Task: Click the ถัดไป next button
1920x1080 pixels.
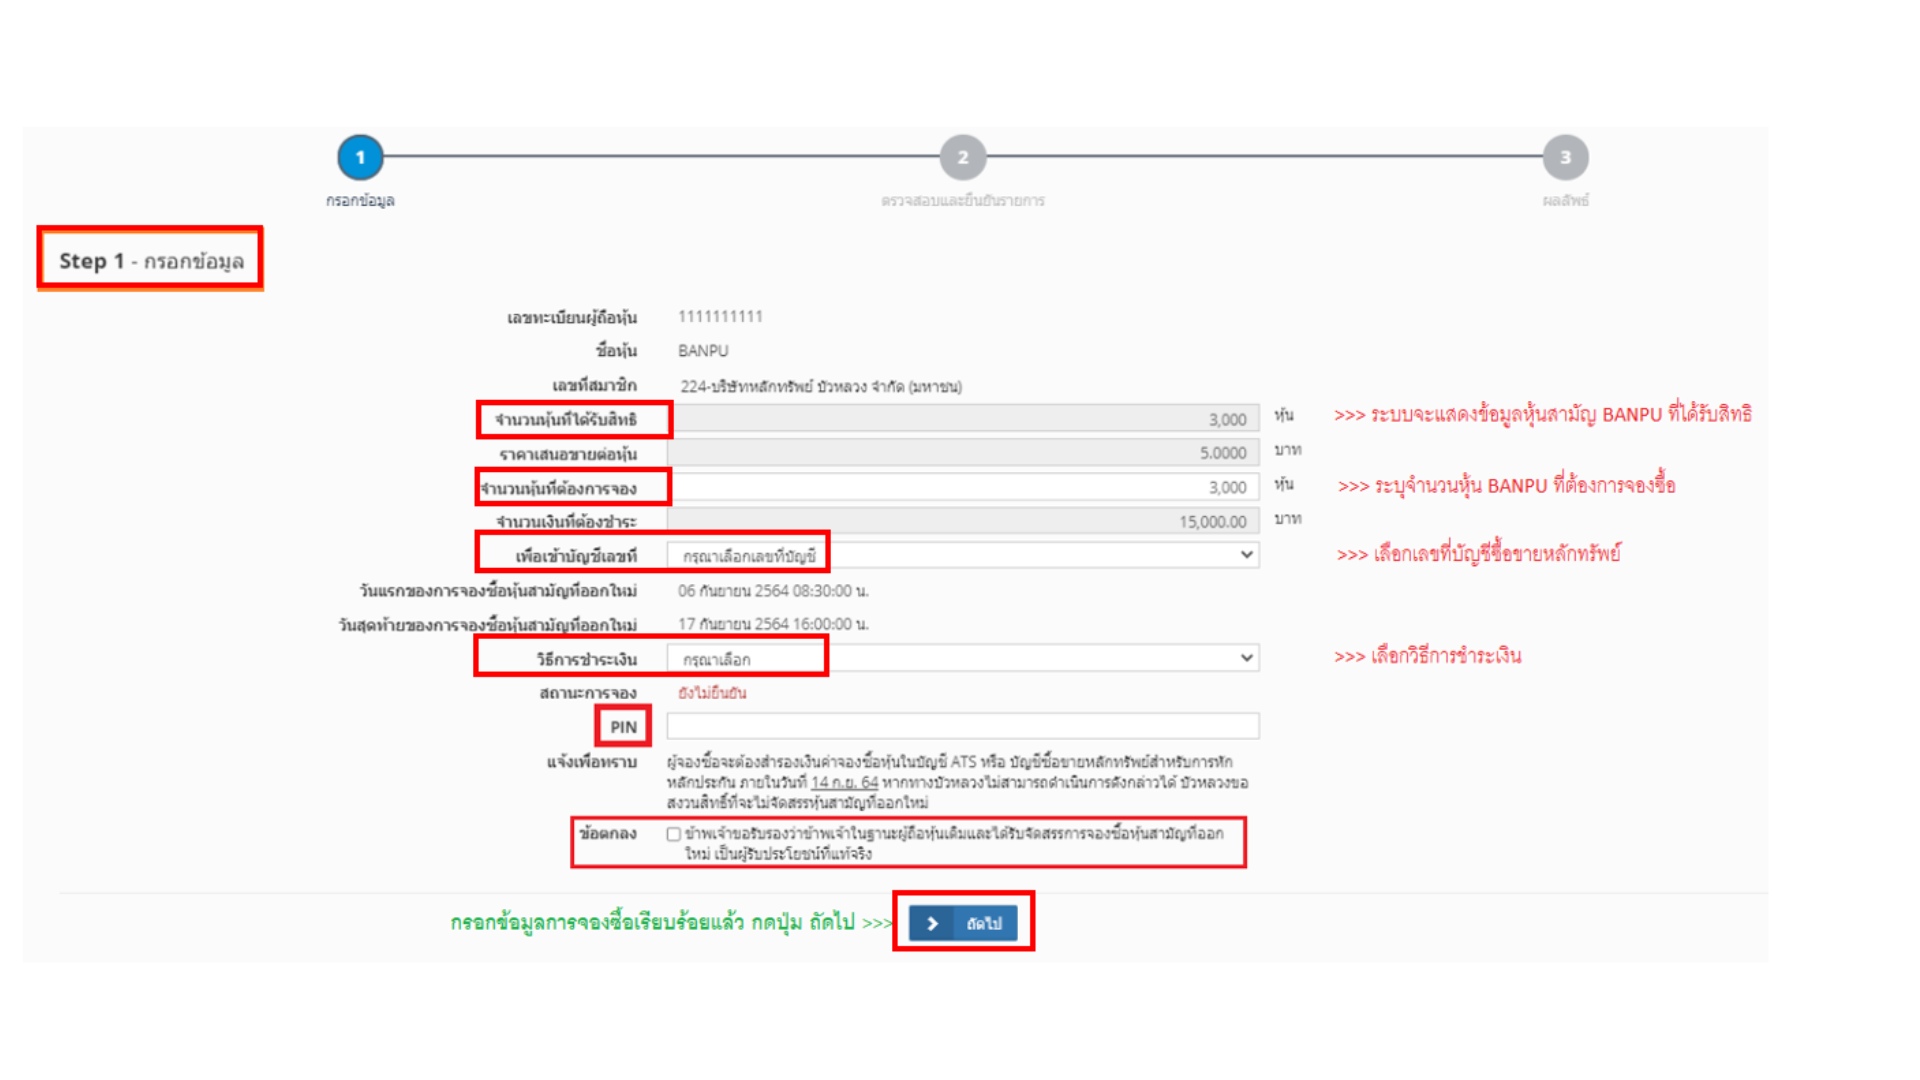Action: pos(962,923)
